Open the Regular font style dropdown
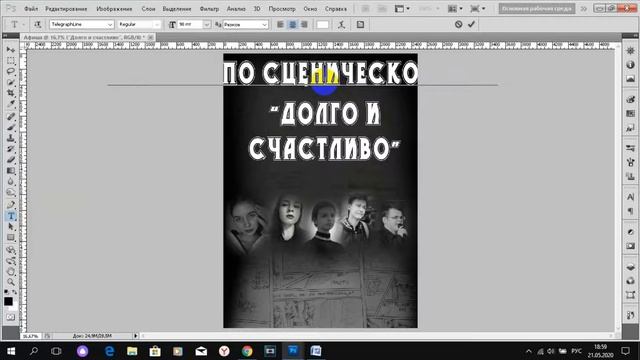 (157, 25)
